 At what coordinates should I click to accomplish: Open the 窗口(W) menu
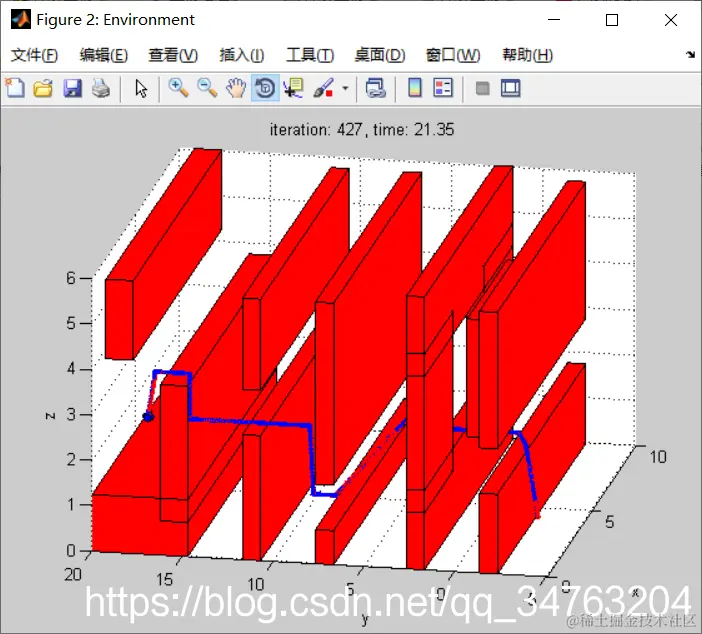(453, 55)
